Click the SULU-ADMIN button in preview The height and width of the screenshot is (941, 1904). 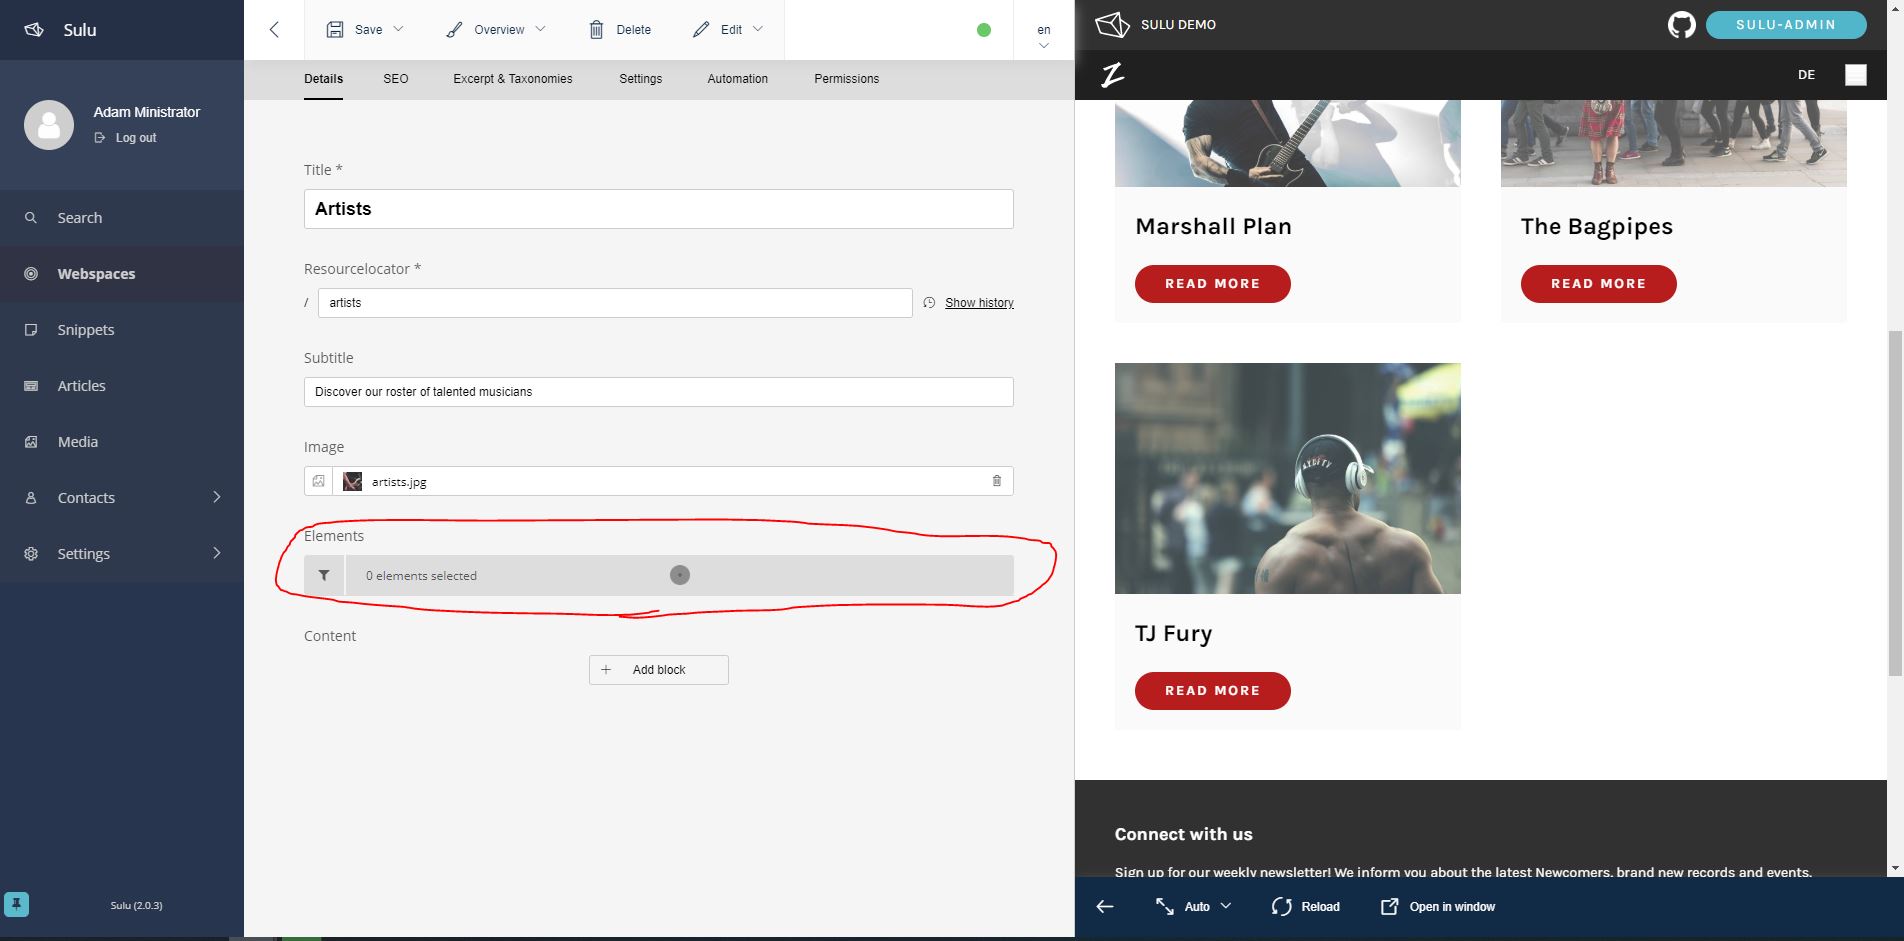click(1786, 25)
